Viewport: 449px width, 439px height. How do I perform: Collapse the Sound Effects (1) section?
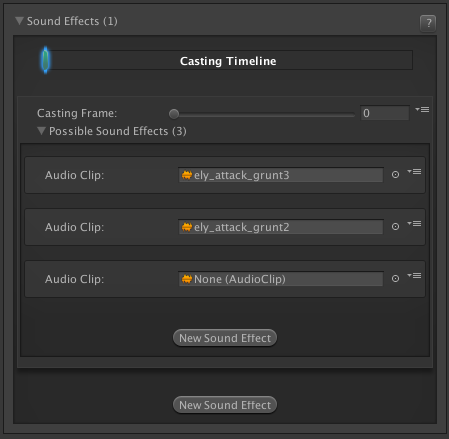point(19,21)
